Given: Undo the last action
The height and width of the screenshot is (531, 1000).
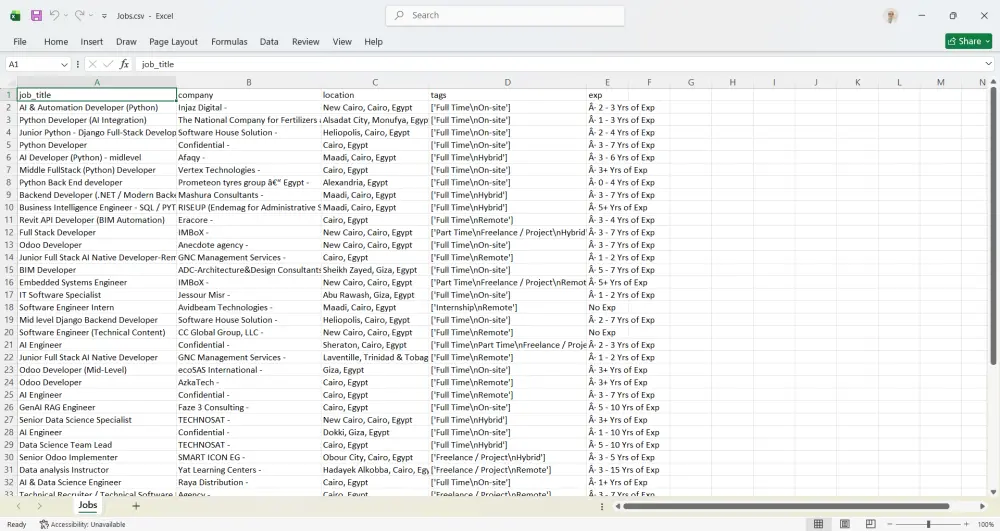Looking at the screenshot, I should (54, 15).
